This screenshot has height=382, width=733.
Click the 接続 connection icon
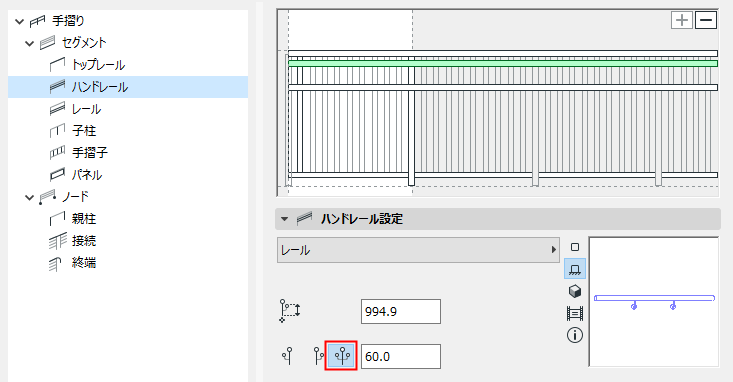57,241
